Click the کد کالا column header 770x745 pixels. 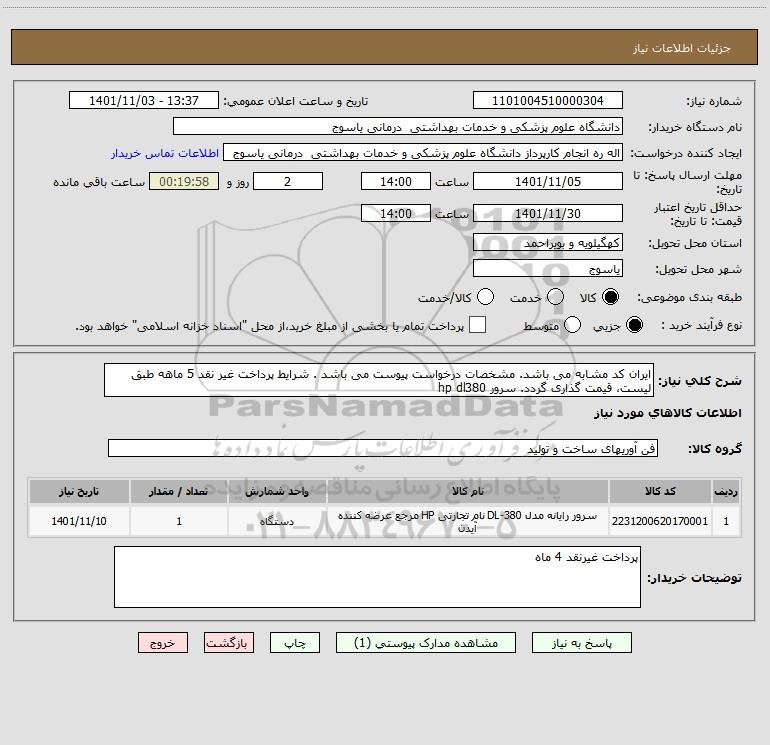660,491
